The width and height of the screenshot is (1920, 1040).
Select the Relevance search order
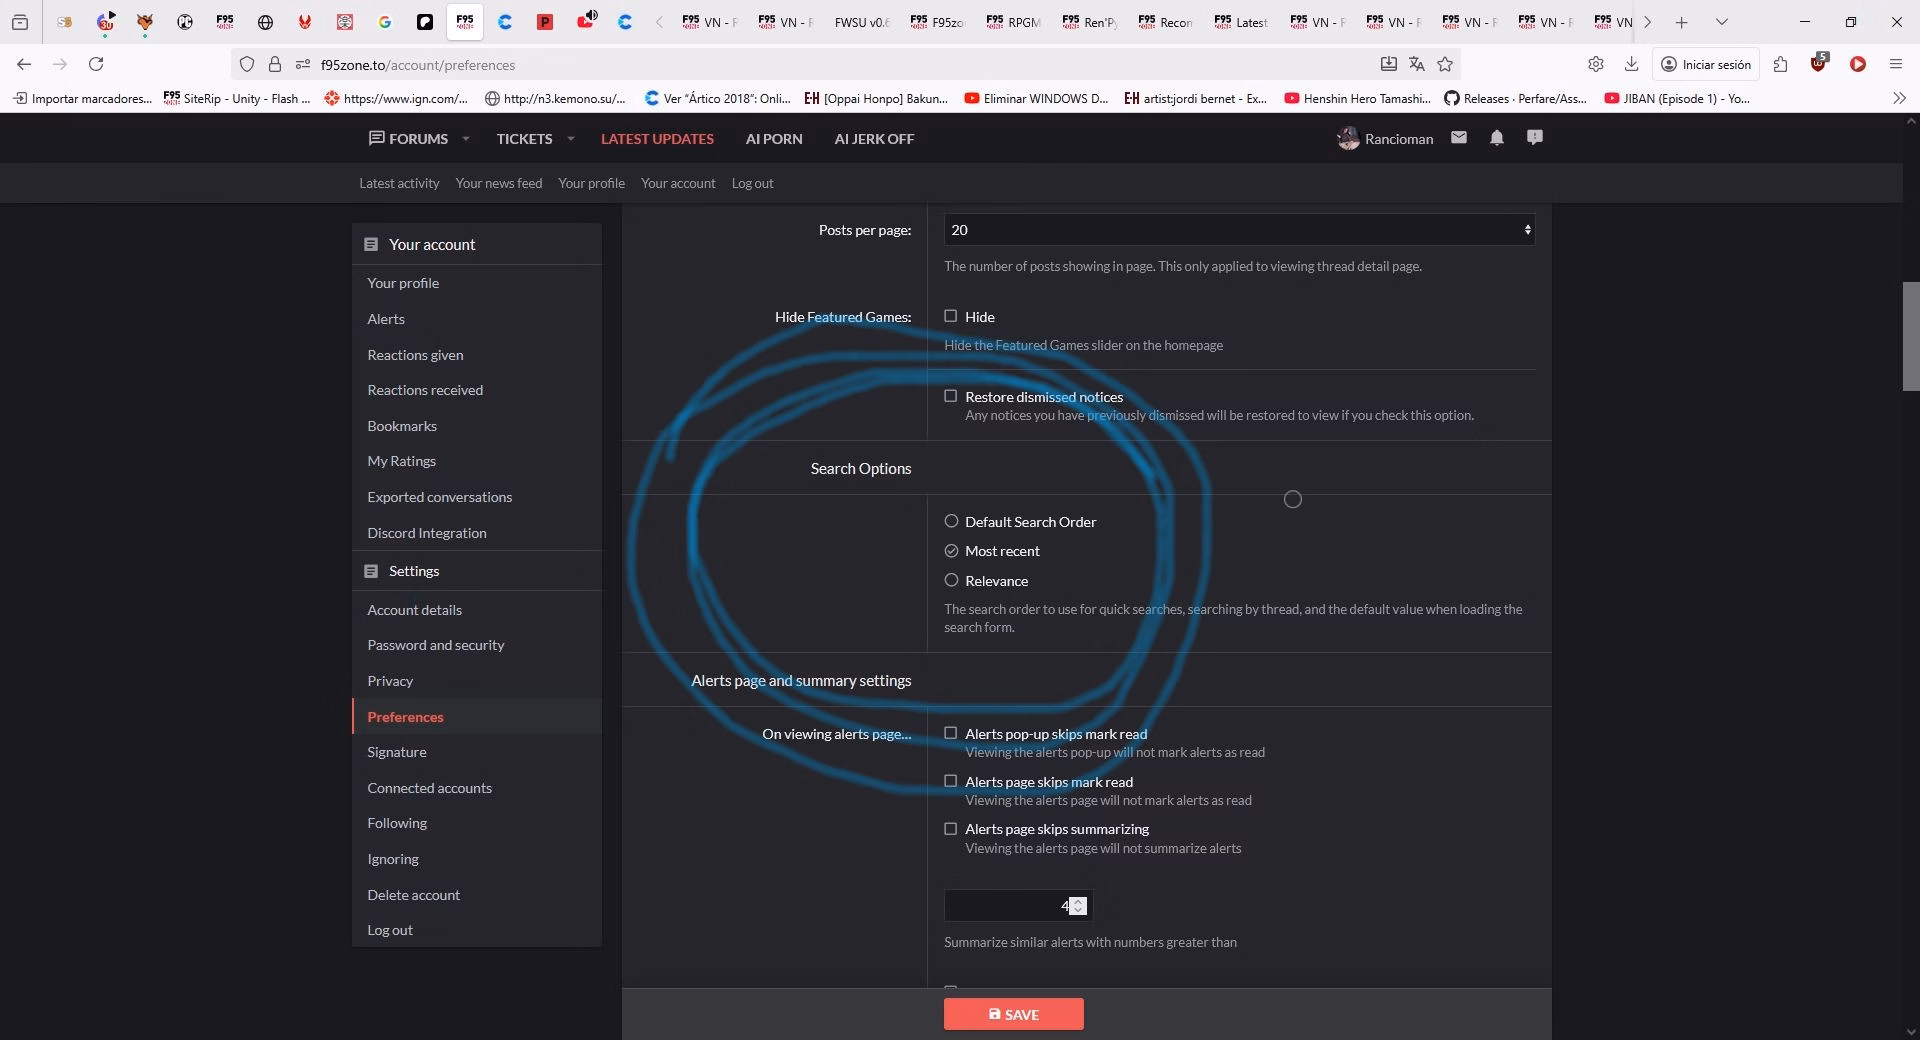click(x=952, y=580)
